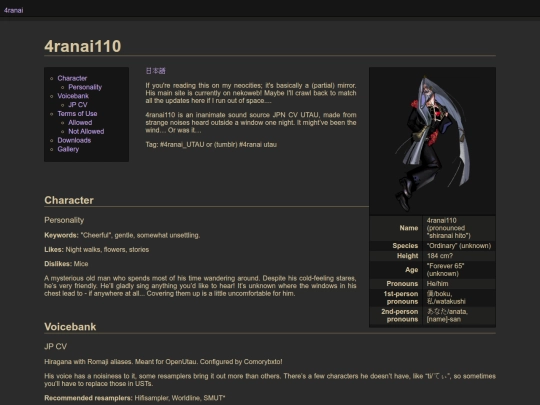Click the Tag: #4ranai_UTAU line
The height and width of the screenshot is (405, 540).
pyautogui.click(x=211, y=145)
